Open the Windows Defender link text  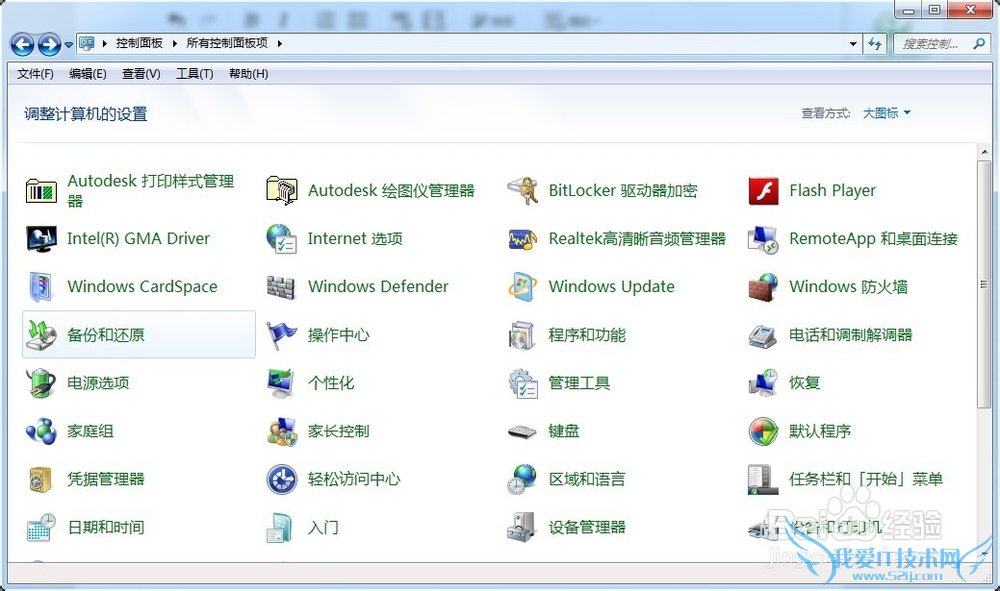pyautogui.click(x=378, y=287)
